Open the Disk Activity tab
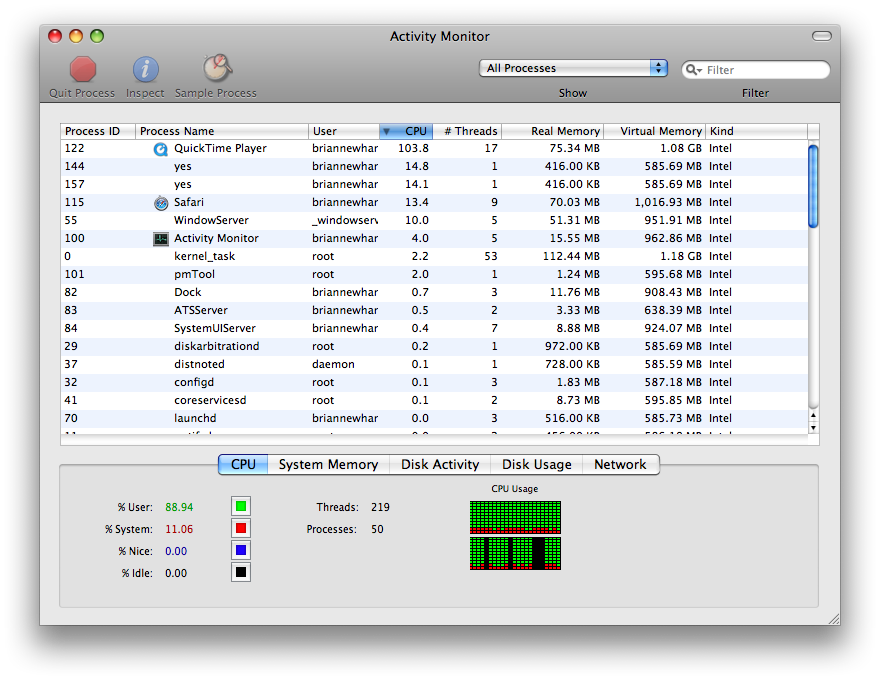 coord(440,465)
